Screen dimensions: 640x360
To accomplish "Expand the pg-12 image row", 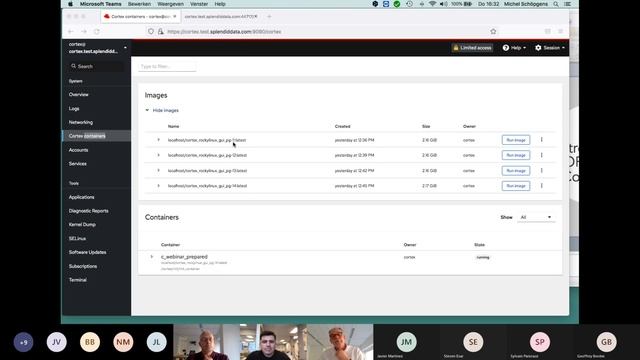I will (x=158, y=155).
